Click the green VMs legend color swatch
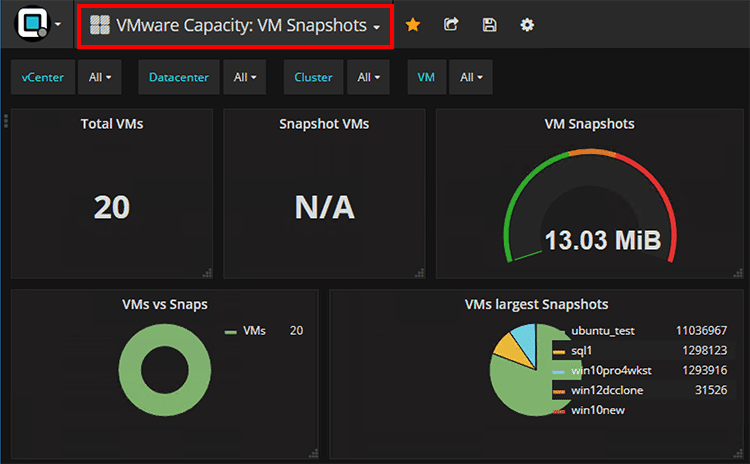The height and width of the screenshot is (464, 750). 231,332
